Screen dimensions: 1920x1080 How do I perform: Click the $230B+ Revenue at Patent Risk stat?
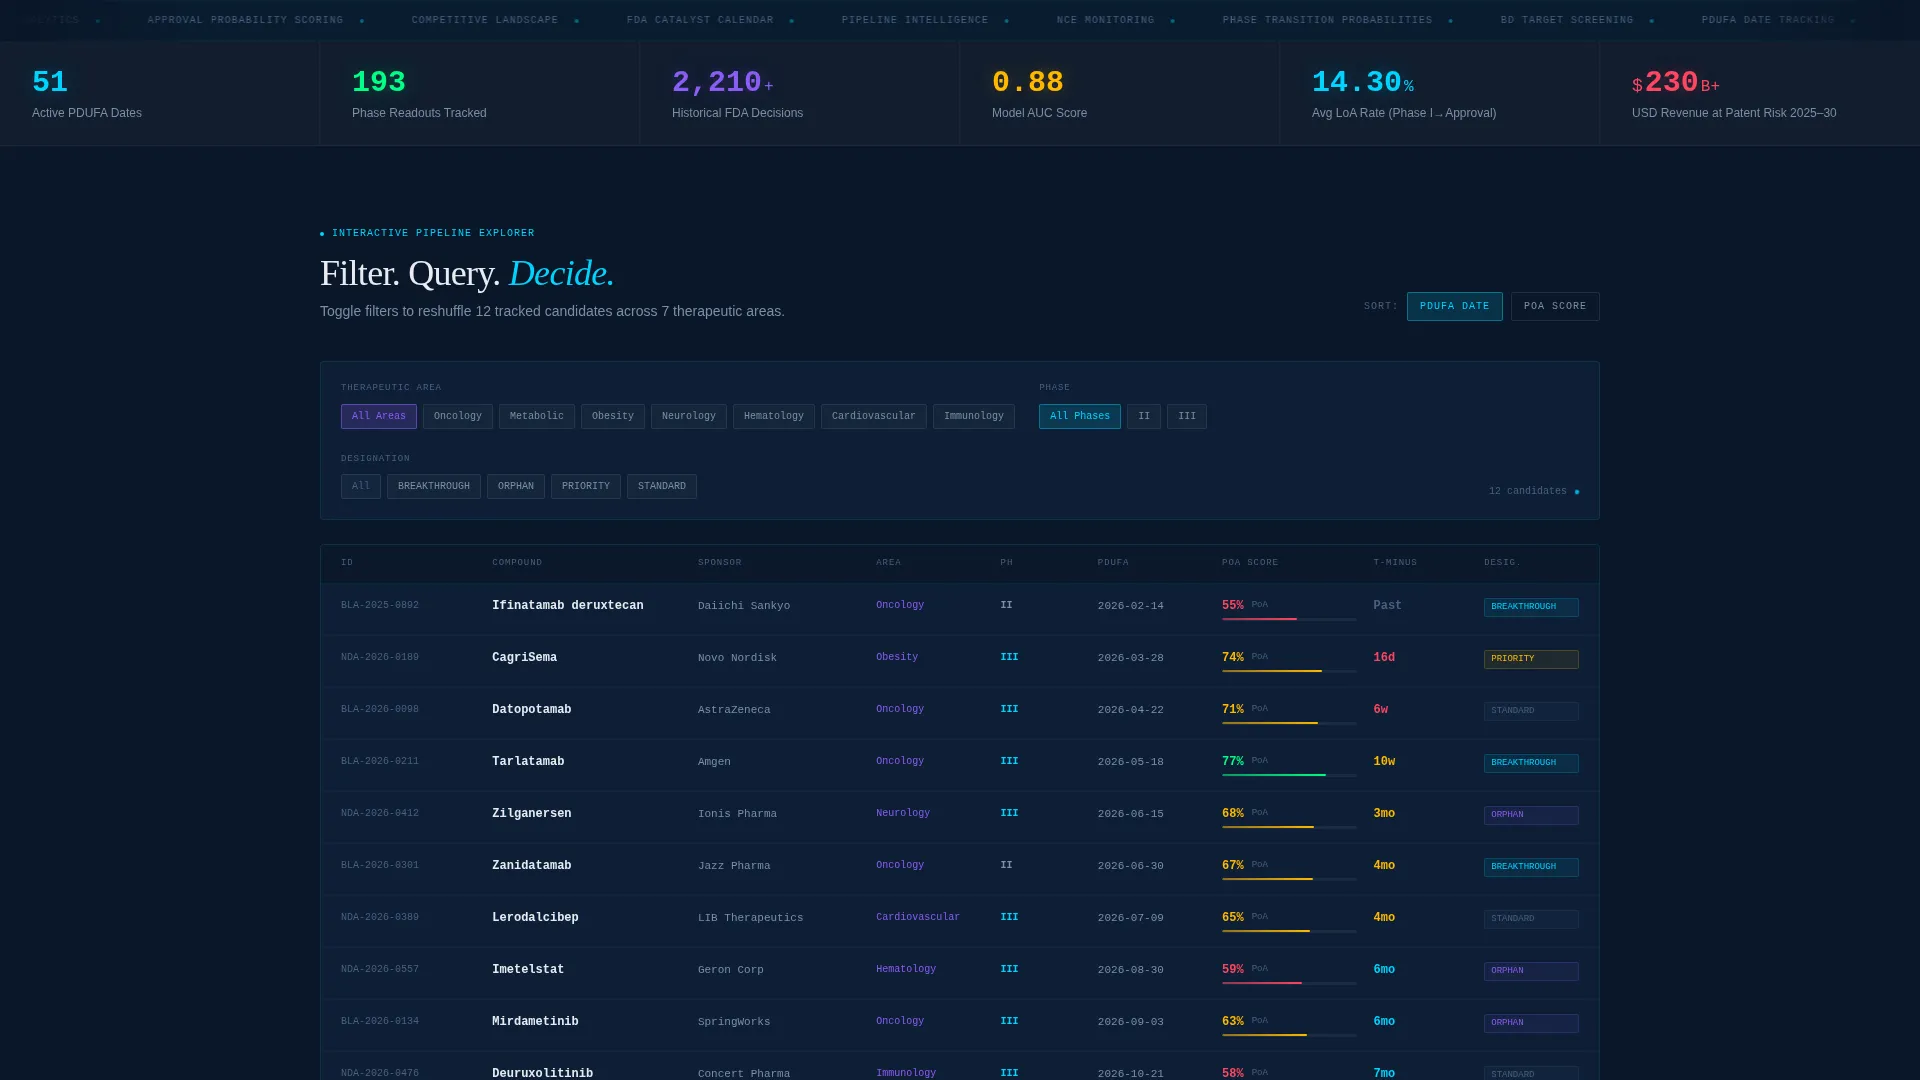1759,93
